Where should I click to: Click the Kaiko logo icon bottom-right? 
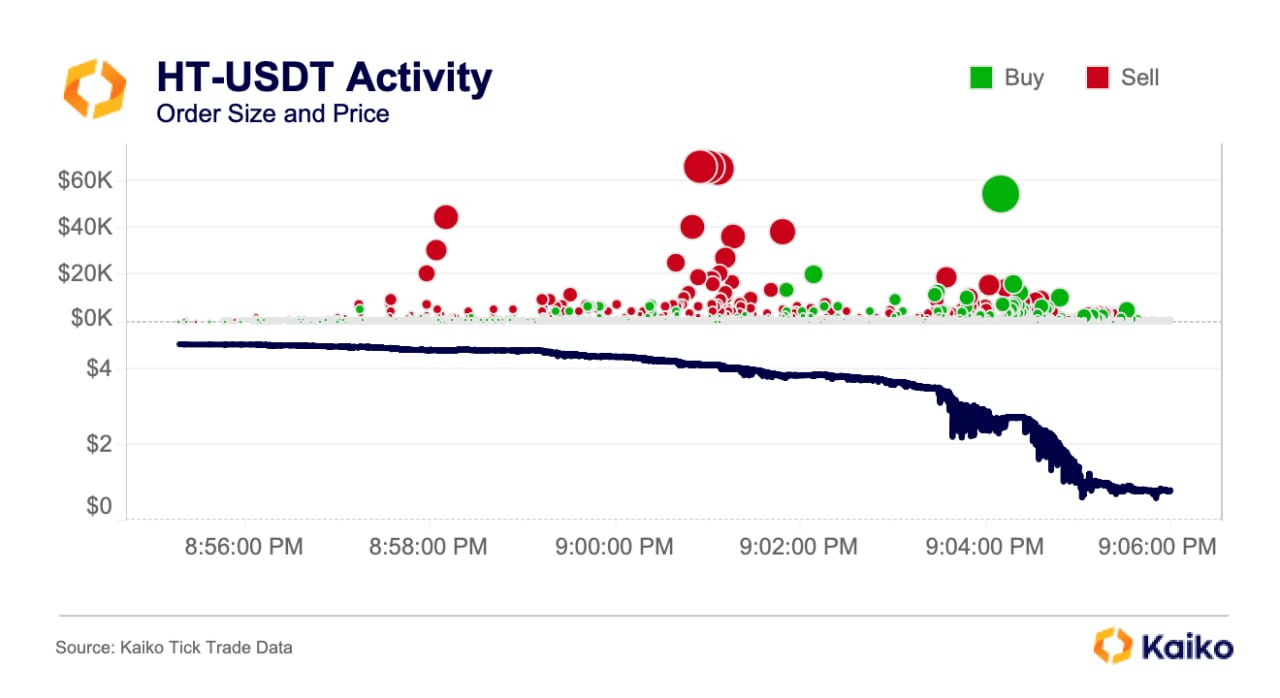click(1112, 646)
